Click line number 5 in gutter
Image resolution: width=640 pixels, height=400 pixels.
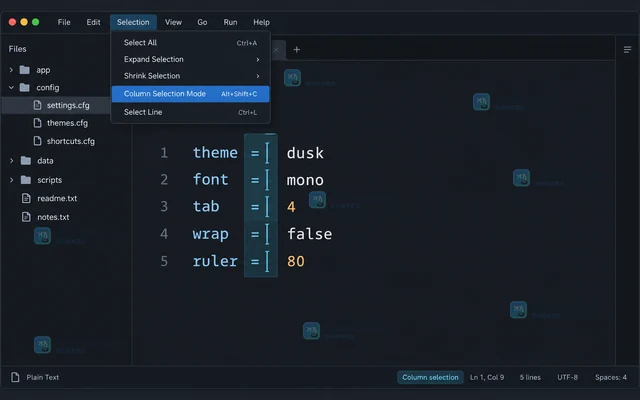tap(164, 261)
